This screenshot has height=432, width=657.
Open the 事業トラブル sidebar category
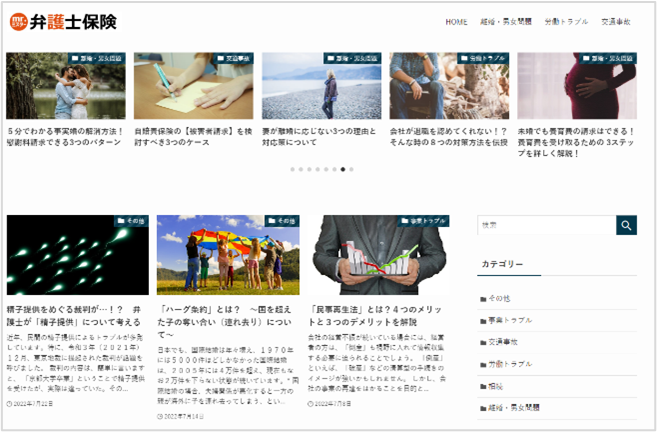point(510,320)
